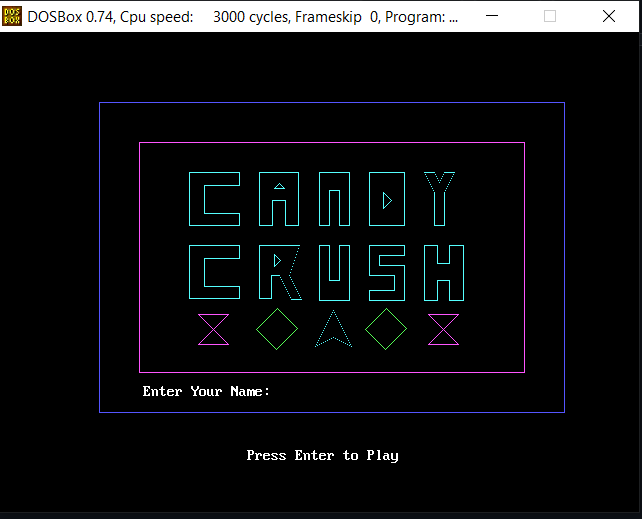Click the 'Press Enter to Play' text

[322, 456]
